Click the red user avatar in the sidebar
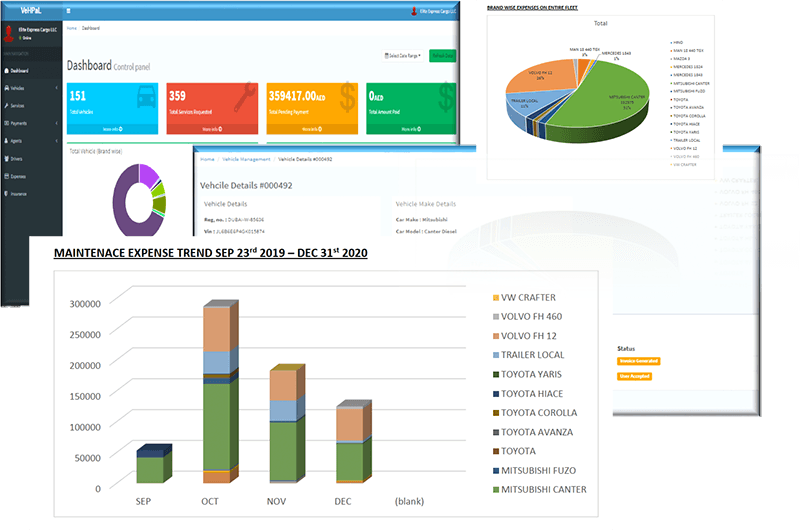 coord(8,34)
